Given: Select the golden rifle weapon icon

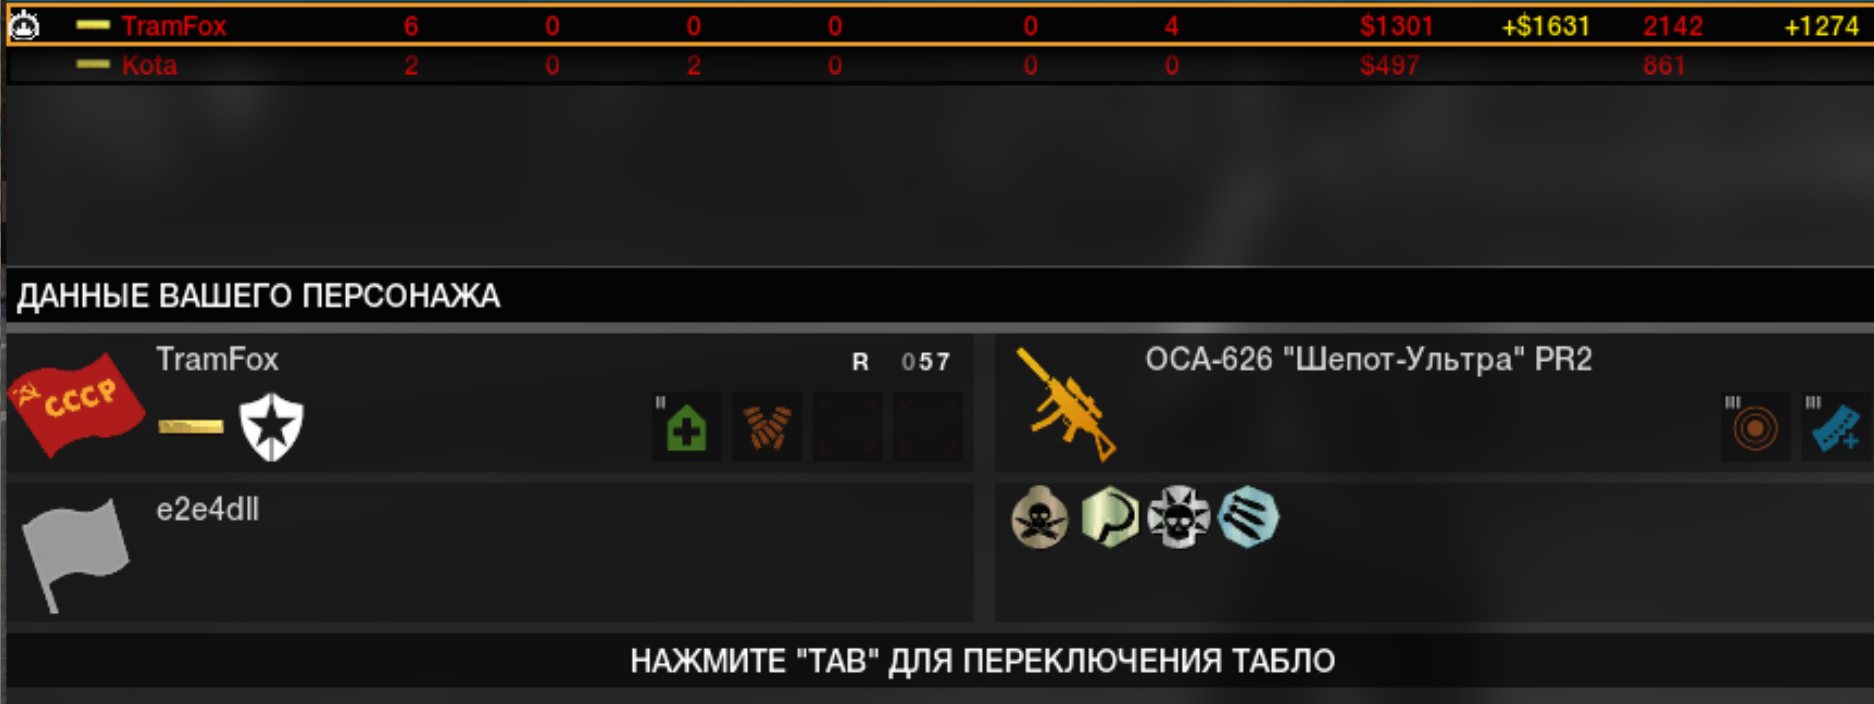Looking at the screenshot, I should click(1066, 404).
